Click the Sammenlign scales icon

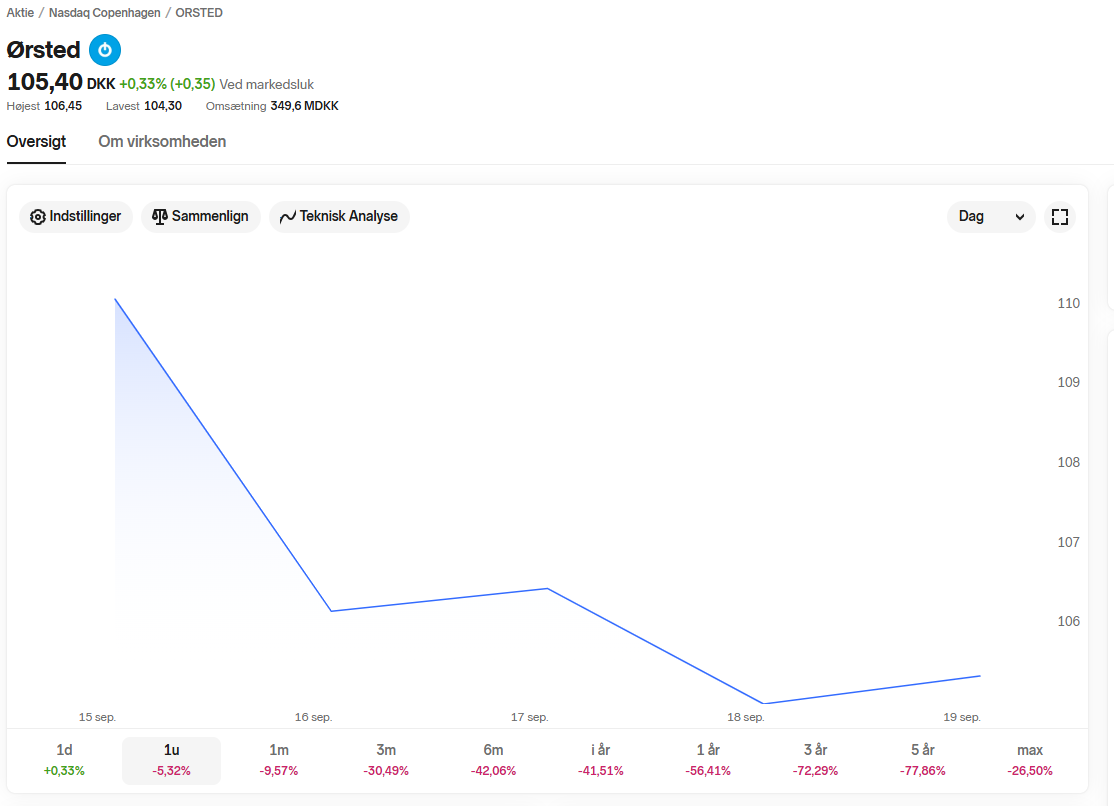click(160, 217)
